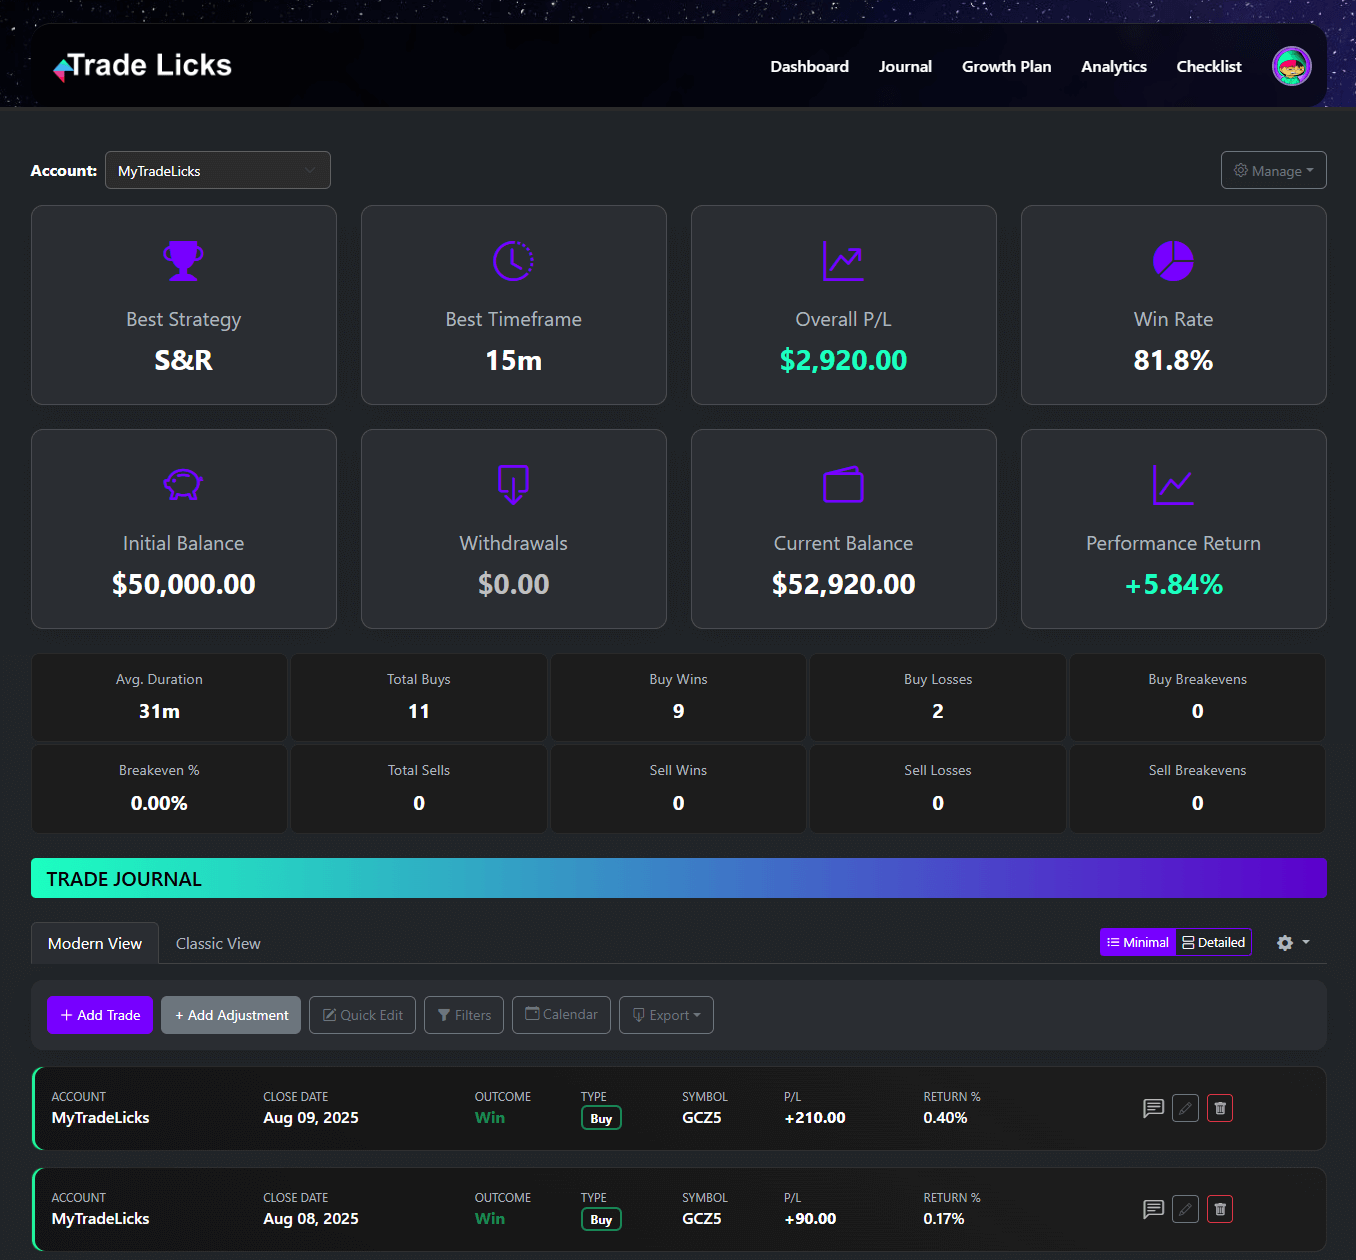Viewport: 1356px width, 1260px height.
Task: Switch to Minimal journal view
Action: [x=1137, y=942]
